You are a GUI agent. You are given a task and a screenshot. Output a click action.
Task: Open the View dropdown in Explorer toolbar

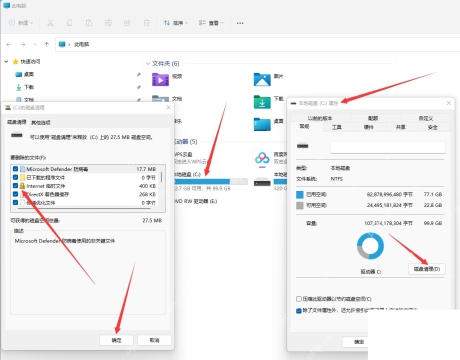211,23
